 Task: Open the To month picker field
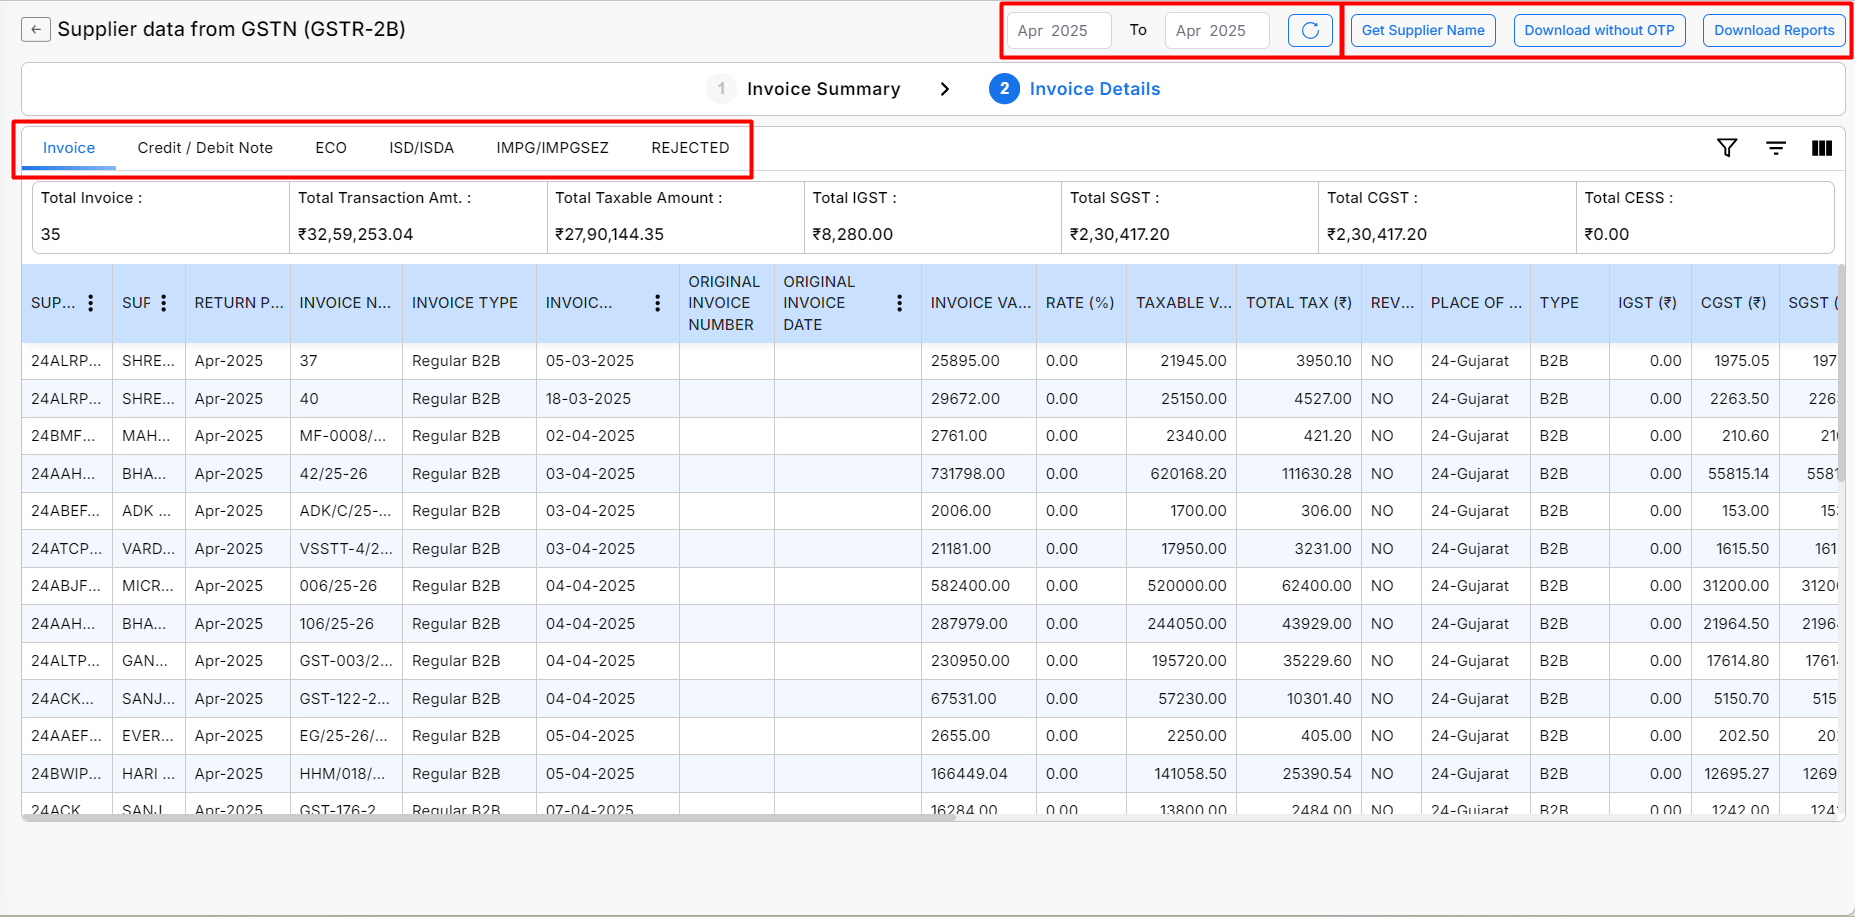point(1216,31)
